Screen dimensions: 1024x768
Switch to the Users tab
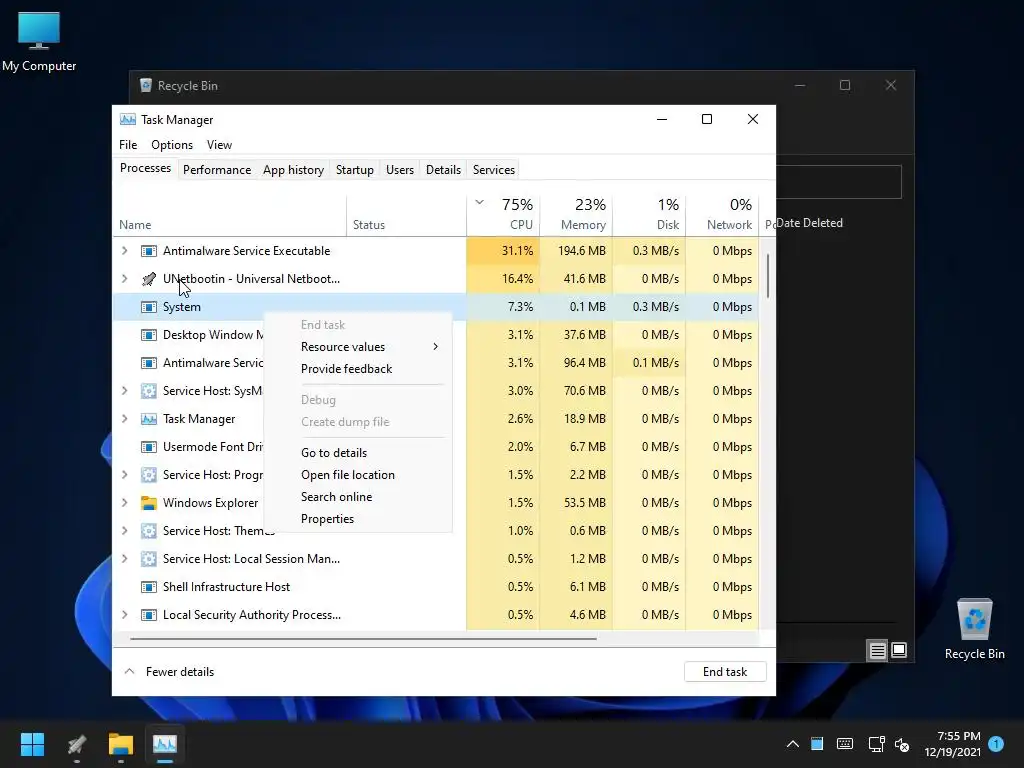[x=400, y=170]
